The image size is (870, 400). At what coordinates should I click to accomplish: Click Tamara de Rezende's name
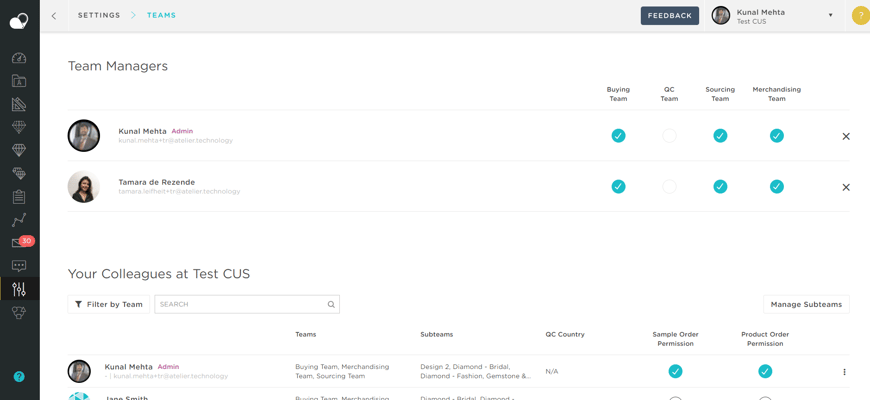tap(156, 182)
